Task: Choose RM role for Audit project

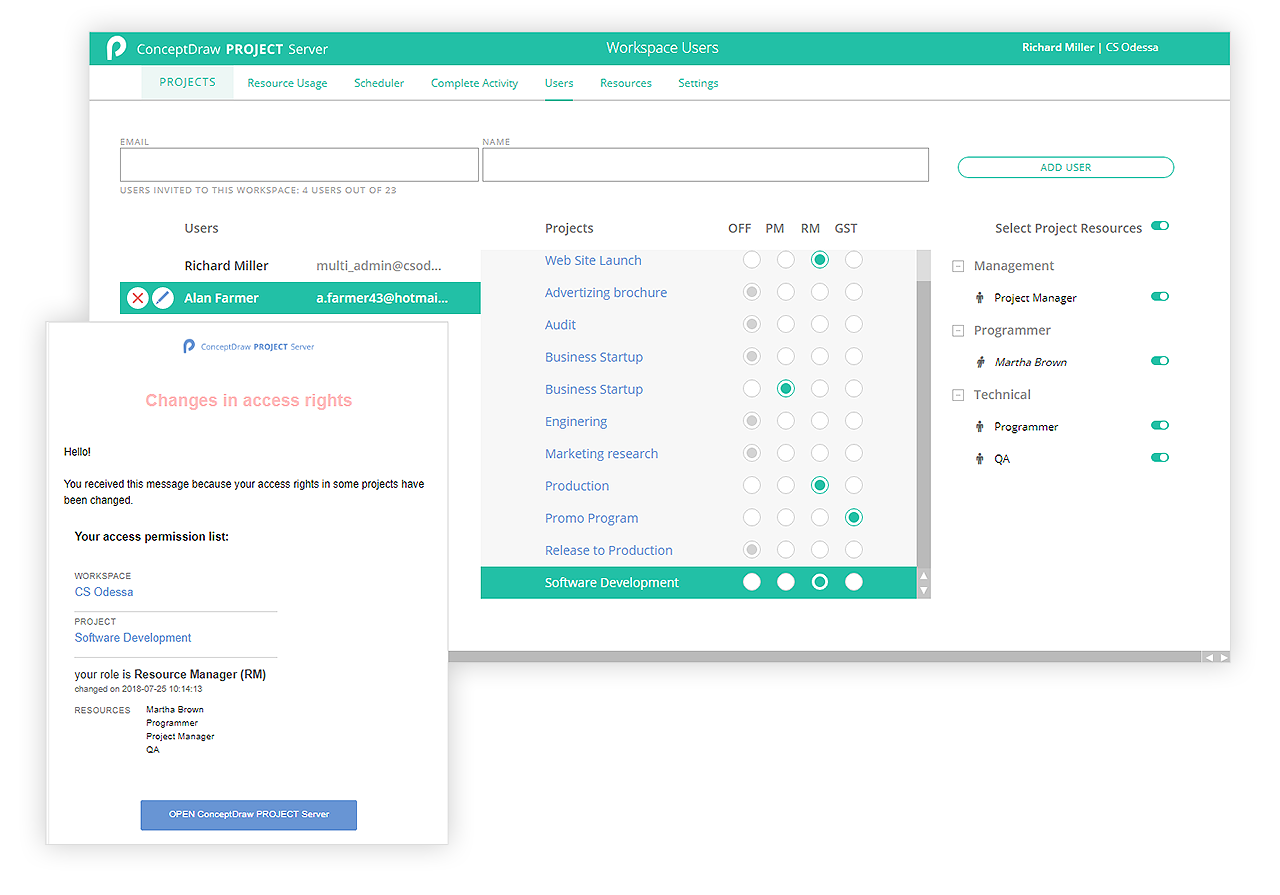Action: click(820, 324)
